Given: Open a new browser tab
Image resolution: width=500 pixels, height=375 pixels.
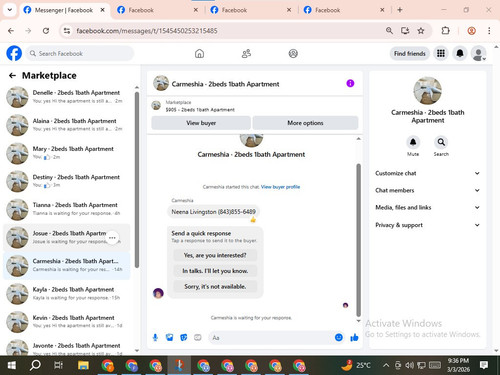Looking at the screenshot, I should (x=400, y=10).
